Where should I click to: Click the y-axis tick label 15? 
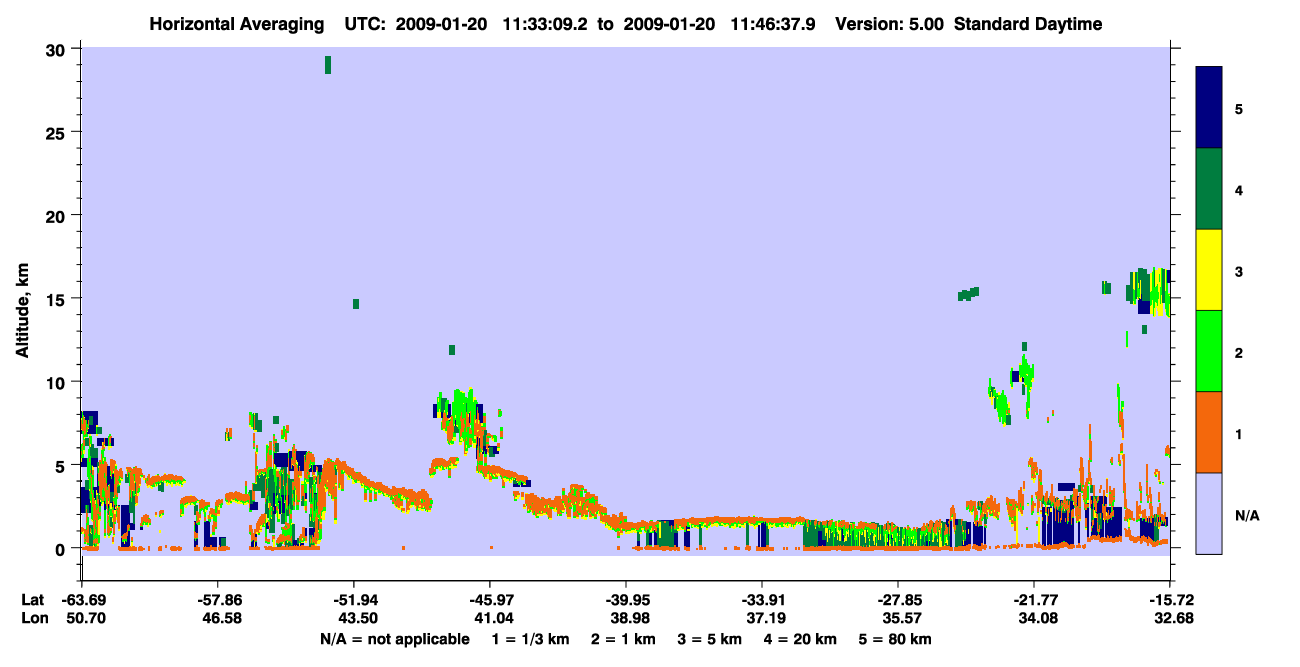point(58,299)
